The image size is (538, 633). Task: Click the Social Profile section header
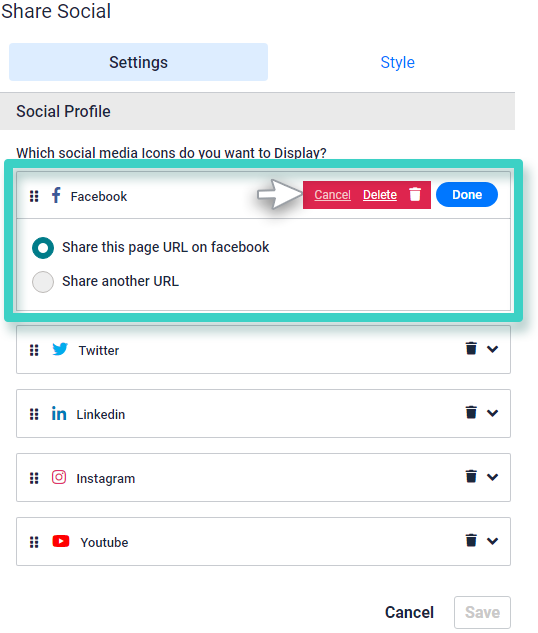257,111
